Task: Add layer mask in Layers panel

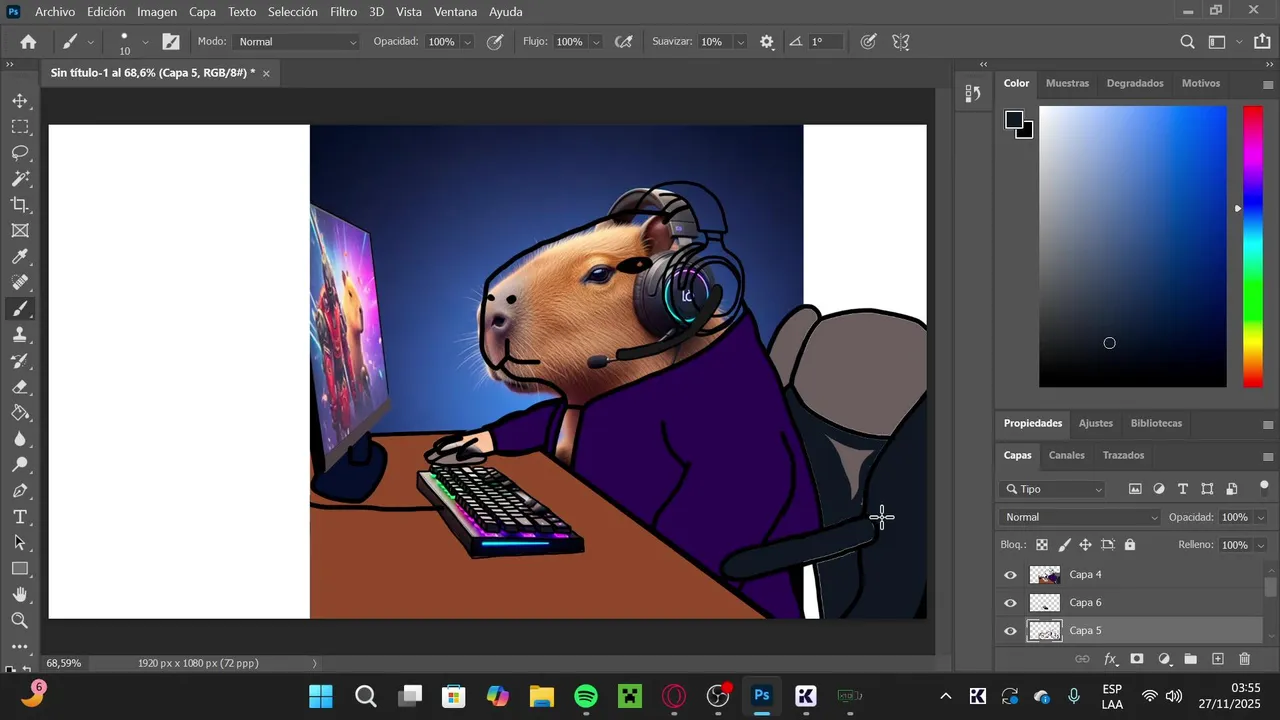Action: coord(1137,659)
